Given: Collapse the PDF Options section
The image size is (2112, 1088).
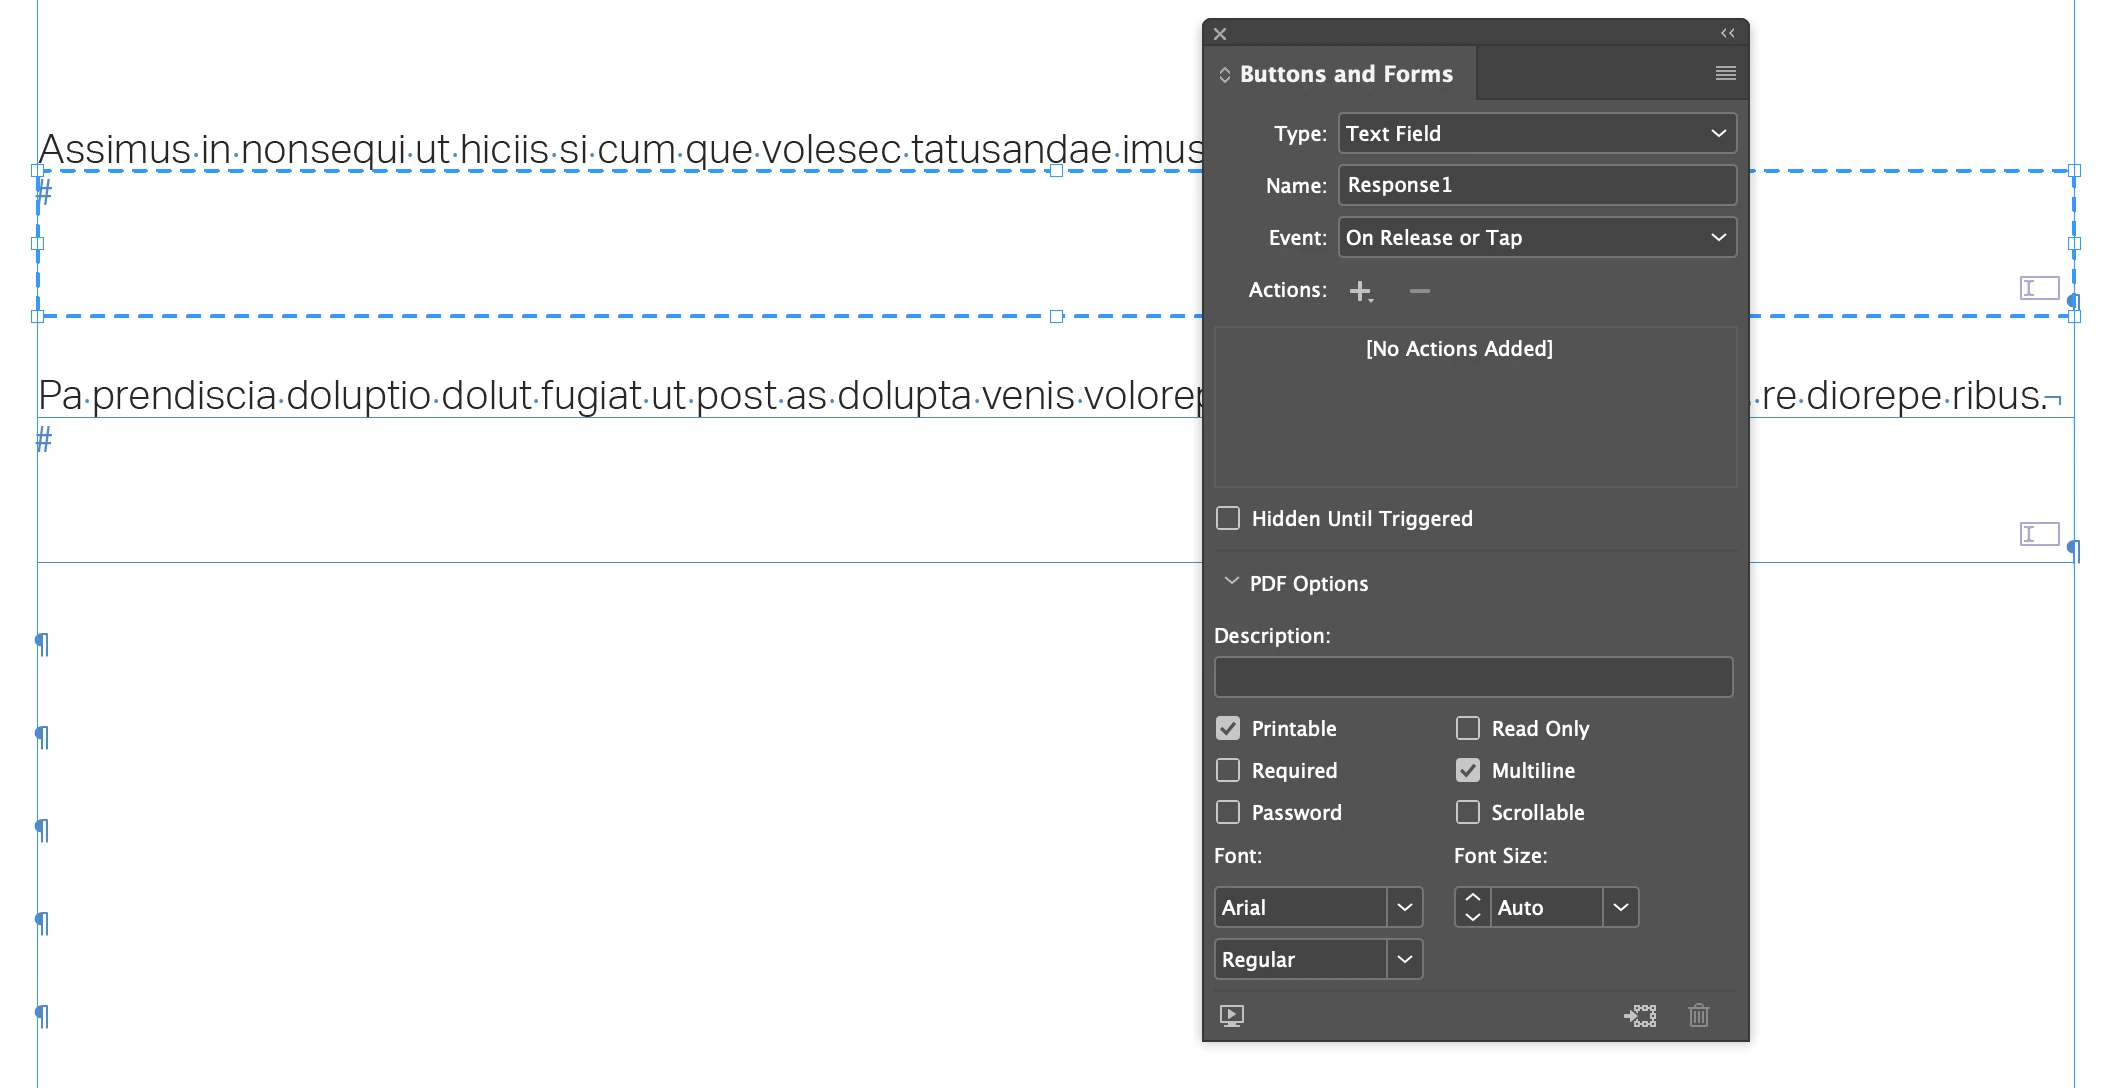Looking at the screenshot, I should click(x=1232, y=582).
